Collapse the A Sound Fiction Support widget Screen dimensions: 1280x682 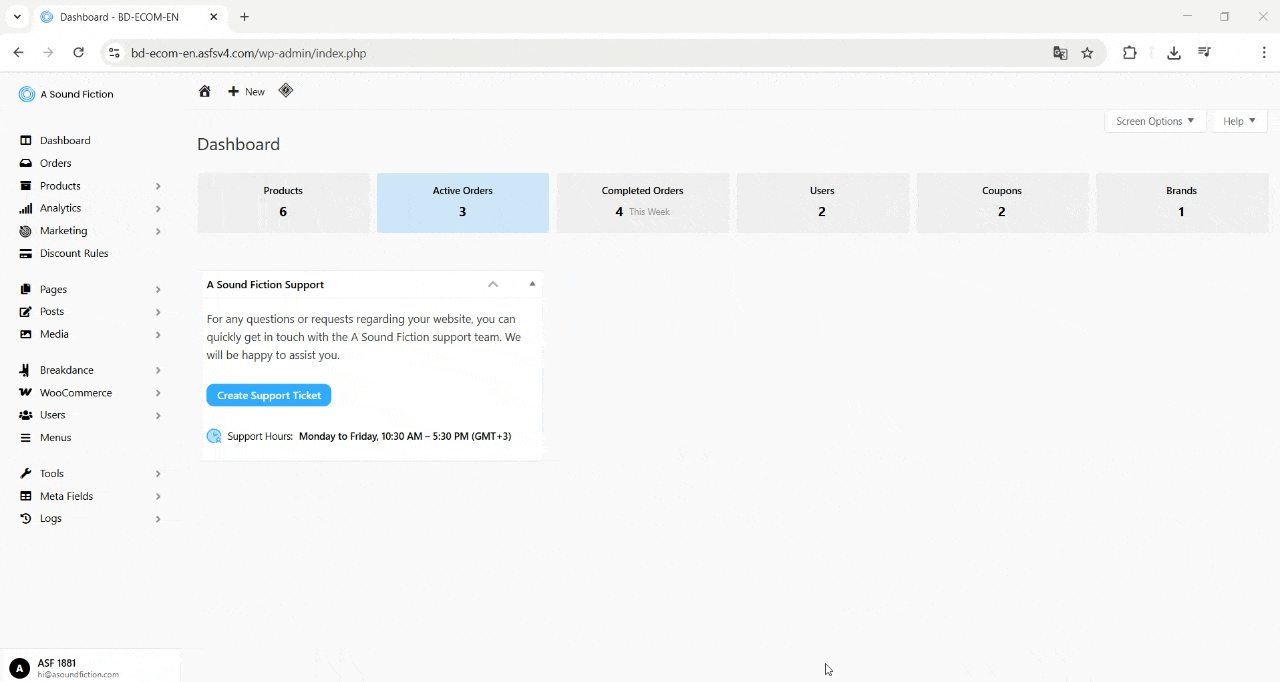(x=492, y=284)
